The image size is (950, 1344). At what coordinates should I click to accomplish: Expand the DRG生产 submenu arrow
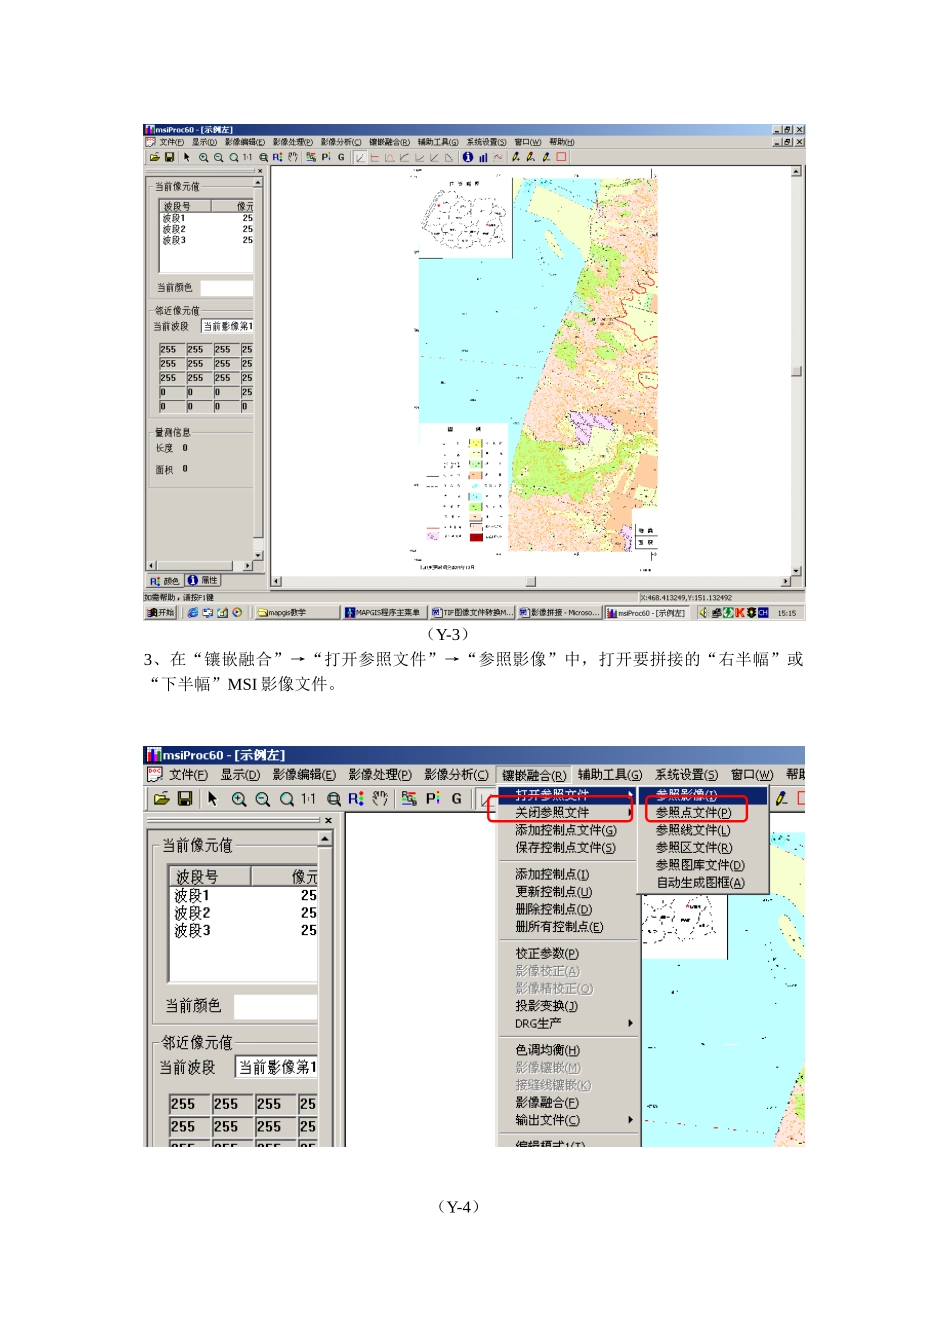pos(630,1024)
